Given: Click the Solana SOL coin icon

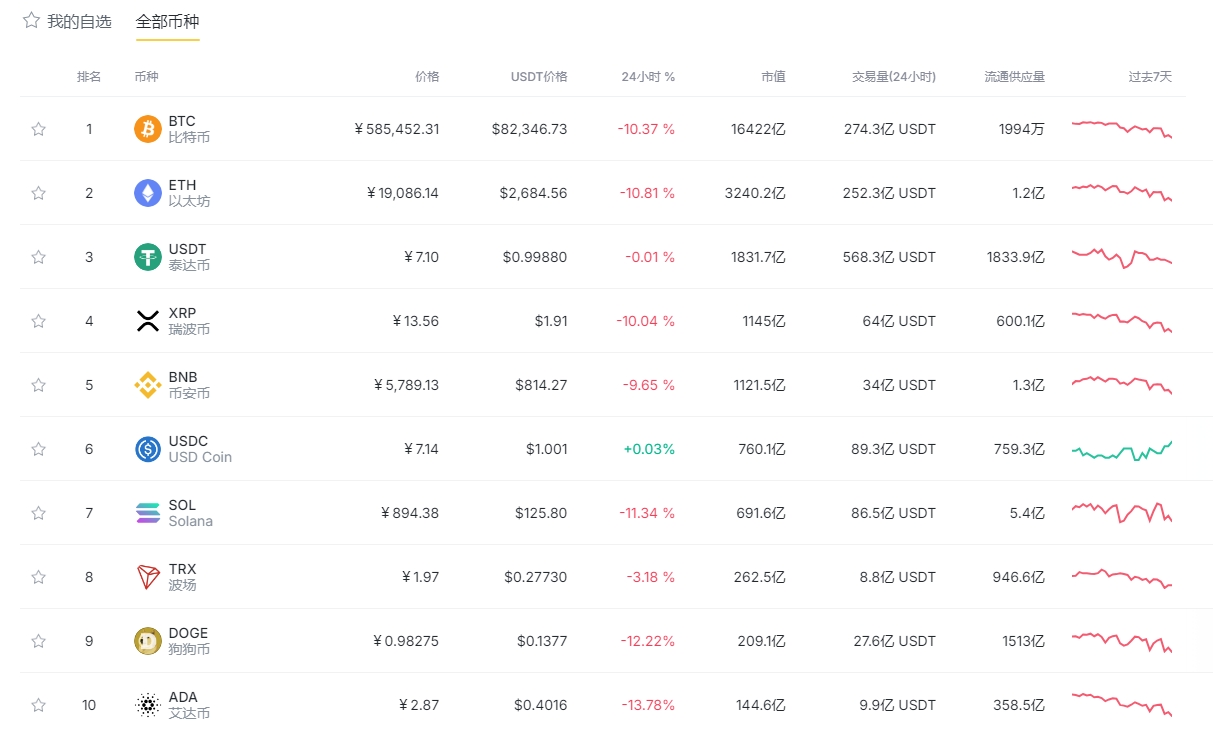Looking at the screenshot, I should [148, 513].
